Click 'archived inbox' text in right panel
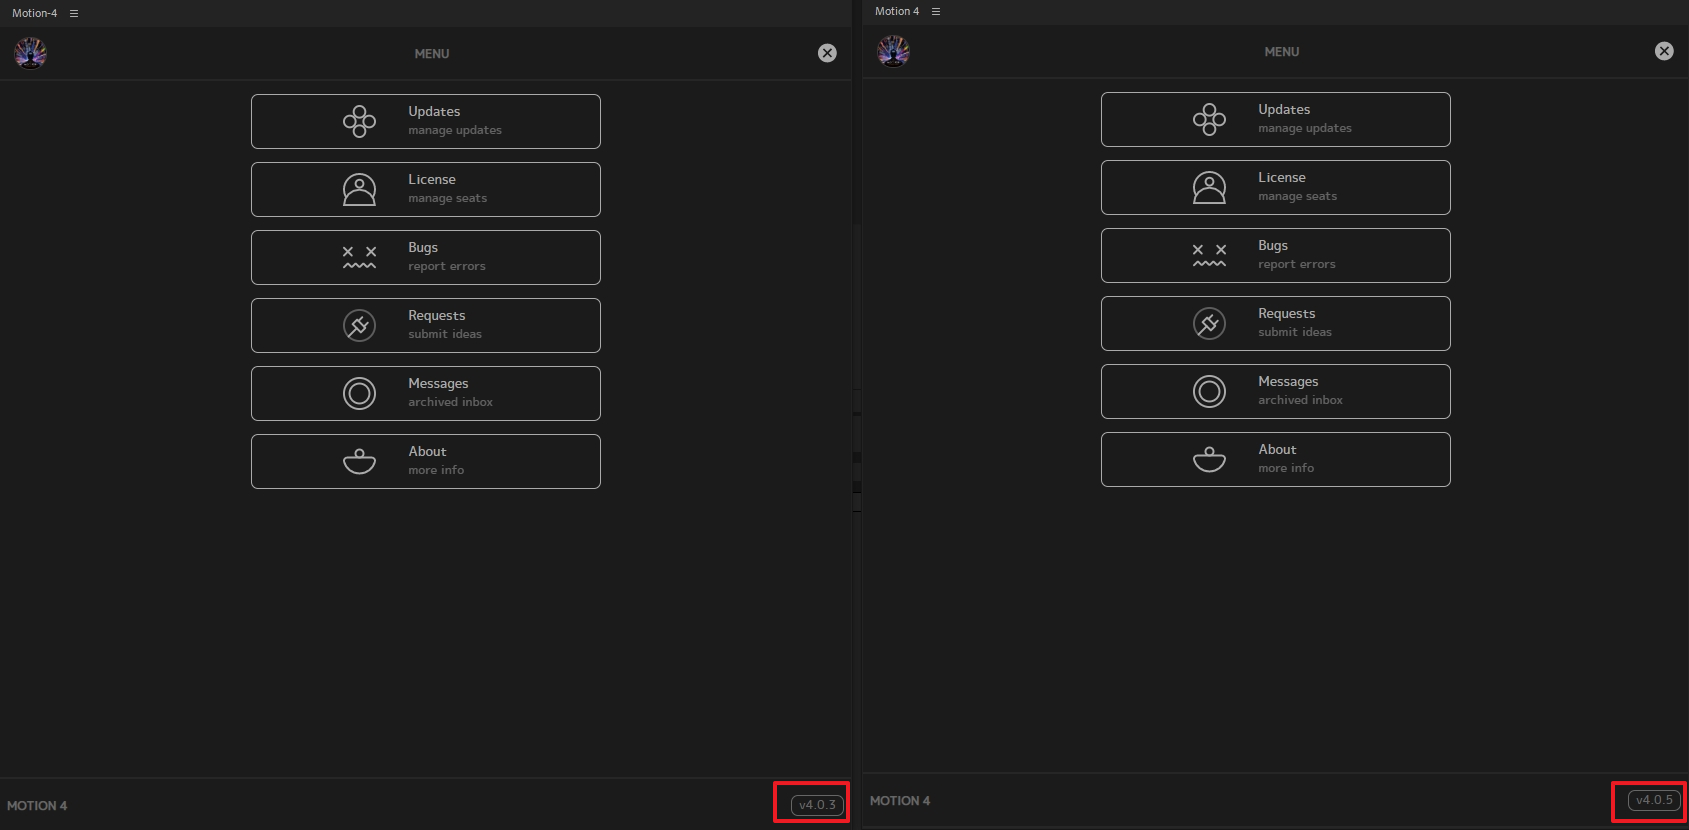 pos(1300,400)
